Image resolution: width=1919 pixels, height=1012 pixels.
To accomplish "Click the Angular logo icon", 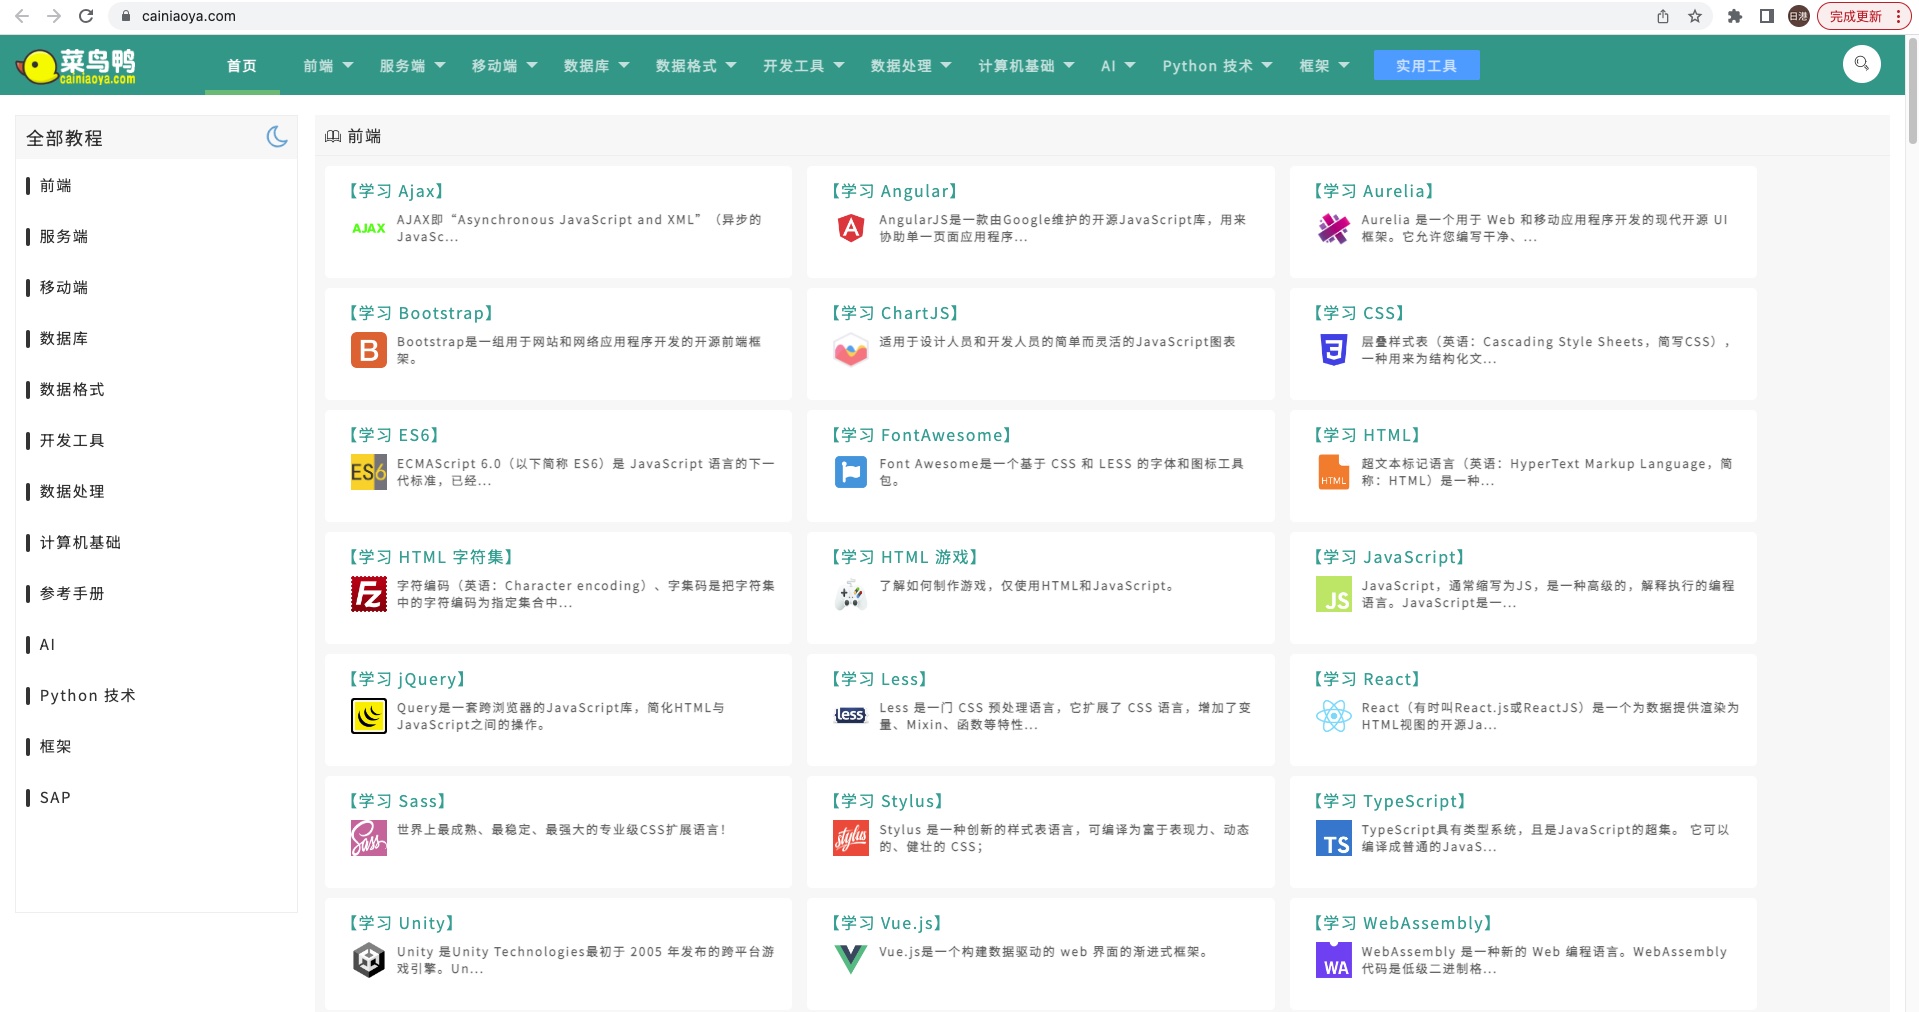I will click(x=851, y=228).
